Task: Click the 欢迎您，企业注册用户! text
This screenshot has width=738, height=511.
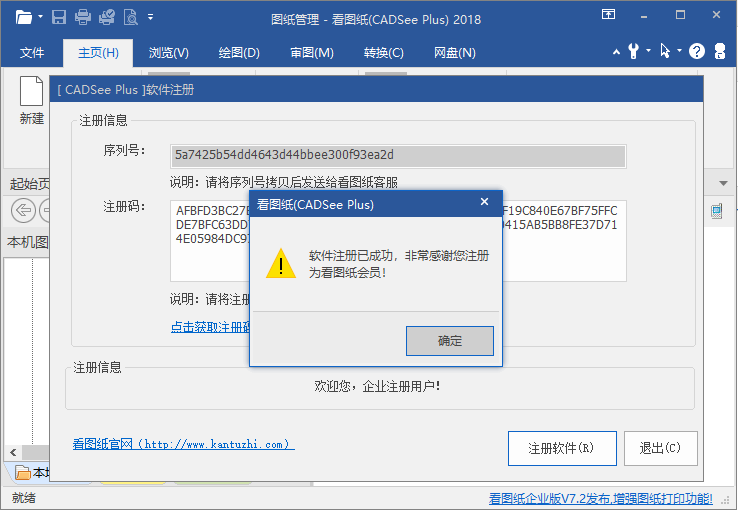Action: tap(377, 386)
